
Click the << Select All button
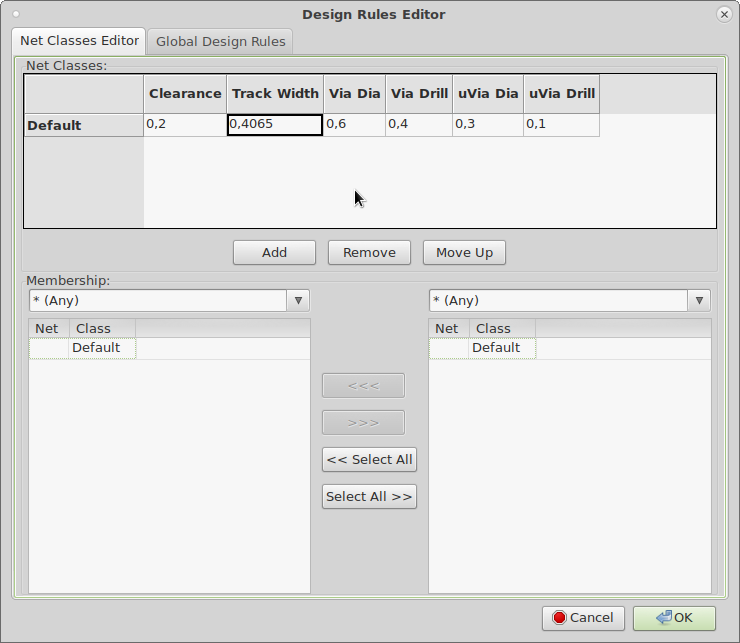[x=369, y=459]
